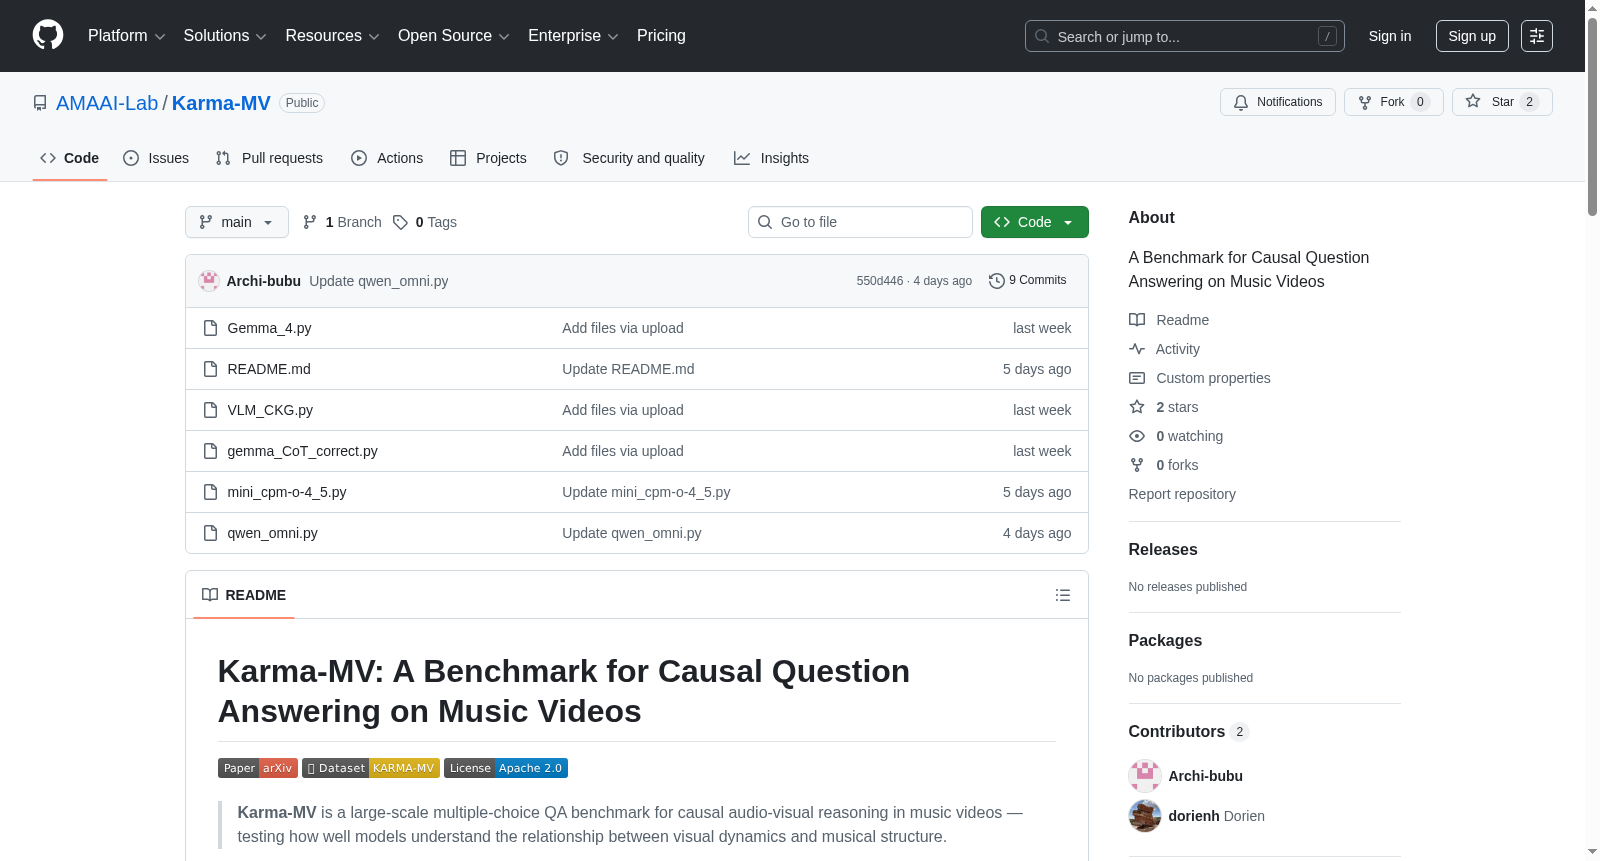This screenshot has height=861, width=1600.
Task: Click the tag icon next to Tags
Action: (400, 222)
